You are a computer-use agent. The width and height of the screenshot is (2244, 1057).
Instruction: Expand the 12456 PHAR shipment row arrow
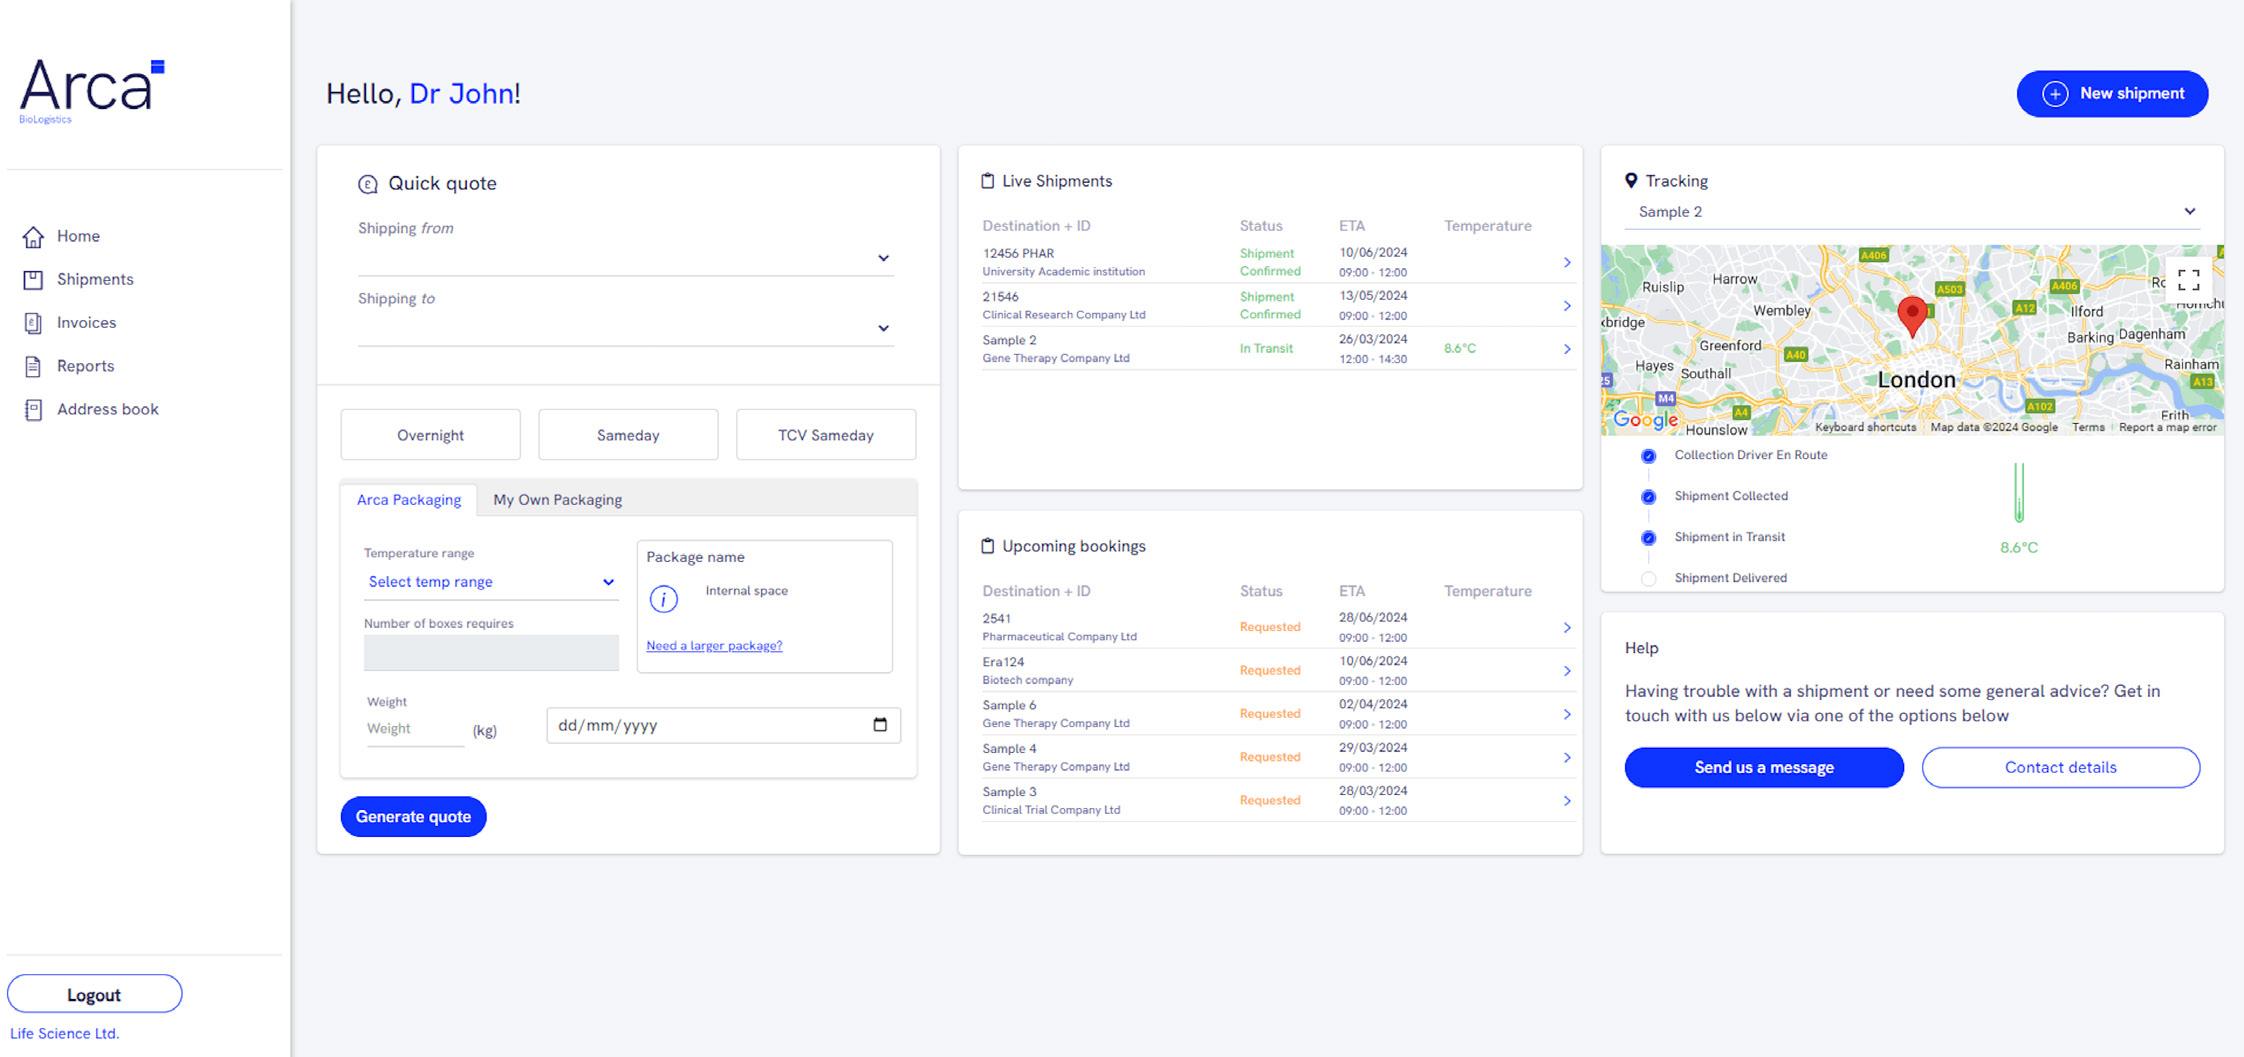(1567, 263)
